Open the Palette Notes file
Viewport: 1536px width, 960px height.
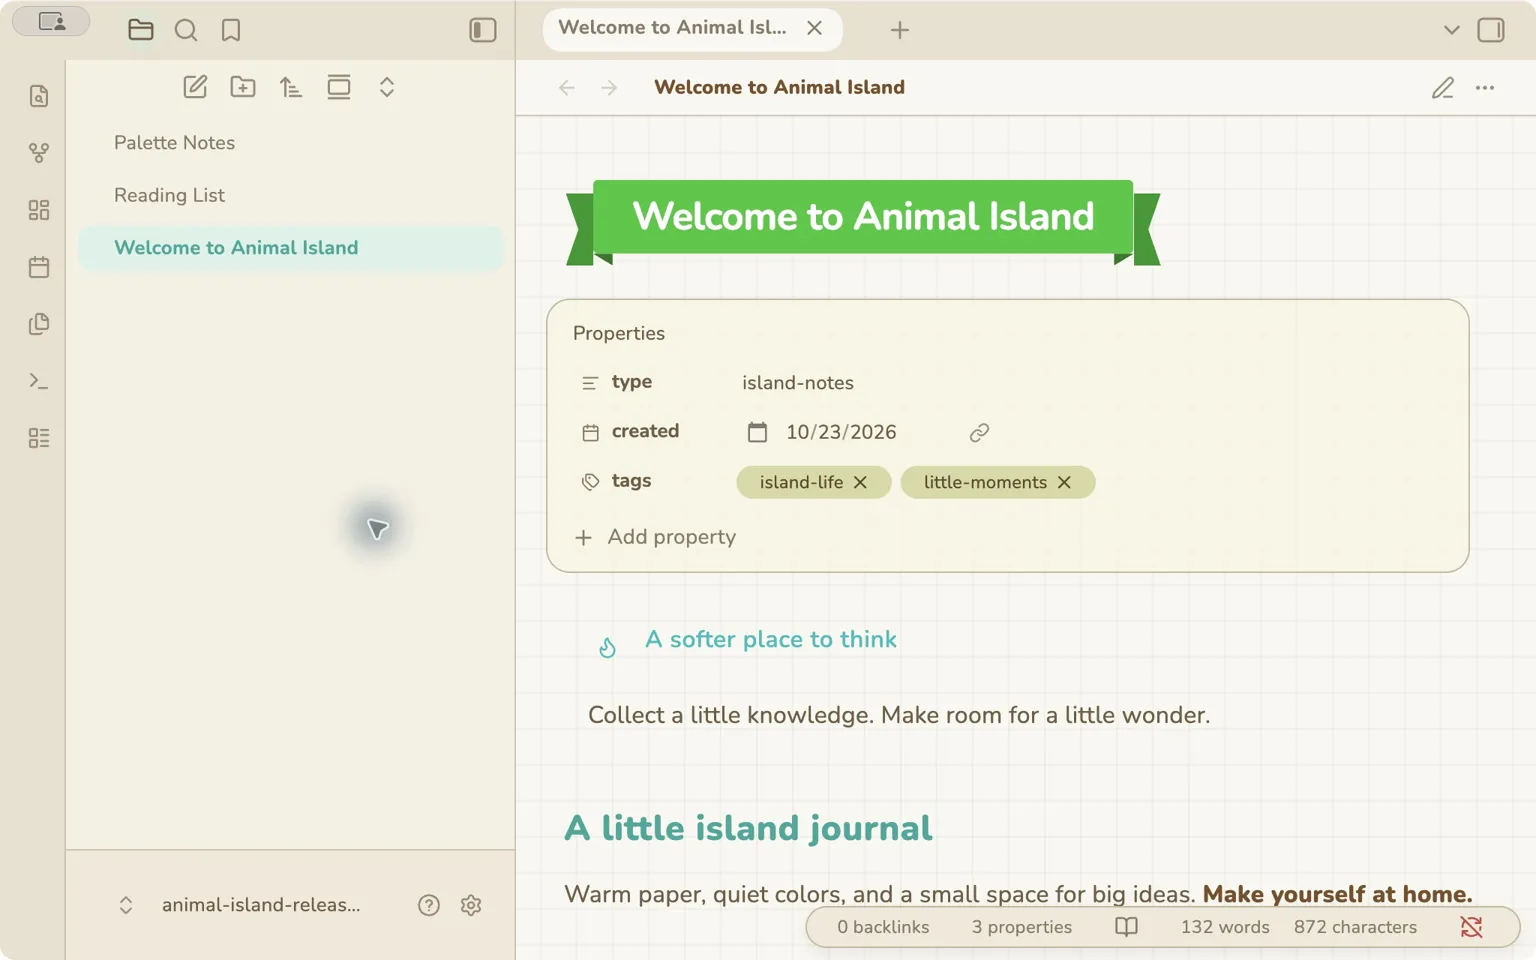pos(291,143)
